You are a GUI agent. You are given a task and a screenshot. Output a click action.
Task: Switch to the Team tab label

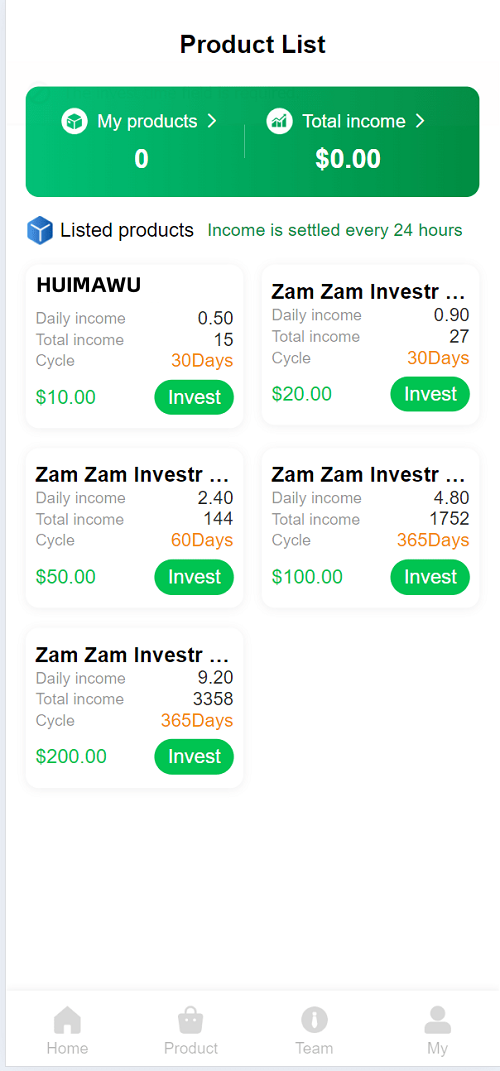tap(314, 1048)
